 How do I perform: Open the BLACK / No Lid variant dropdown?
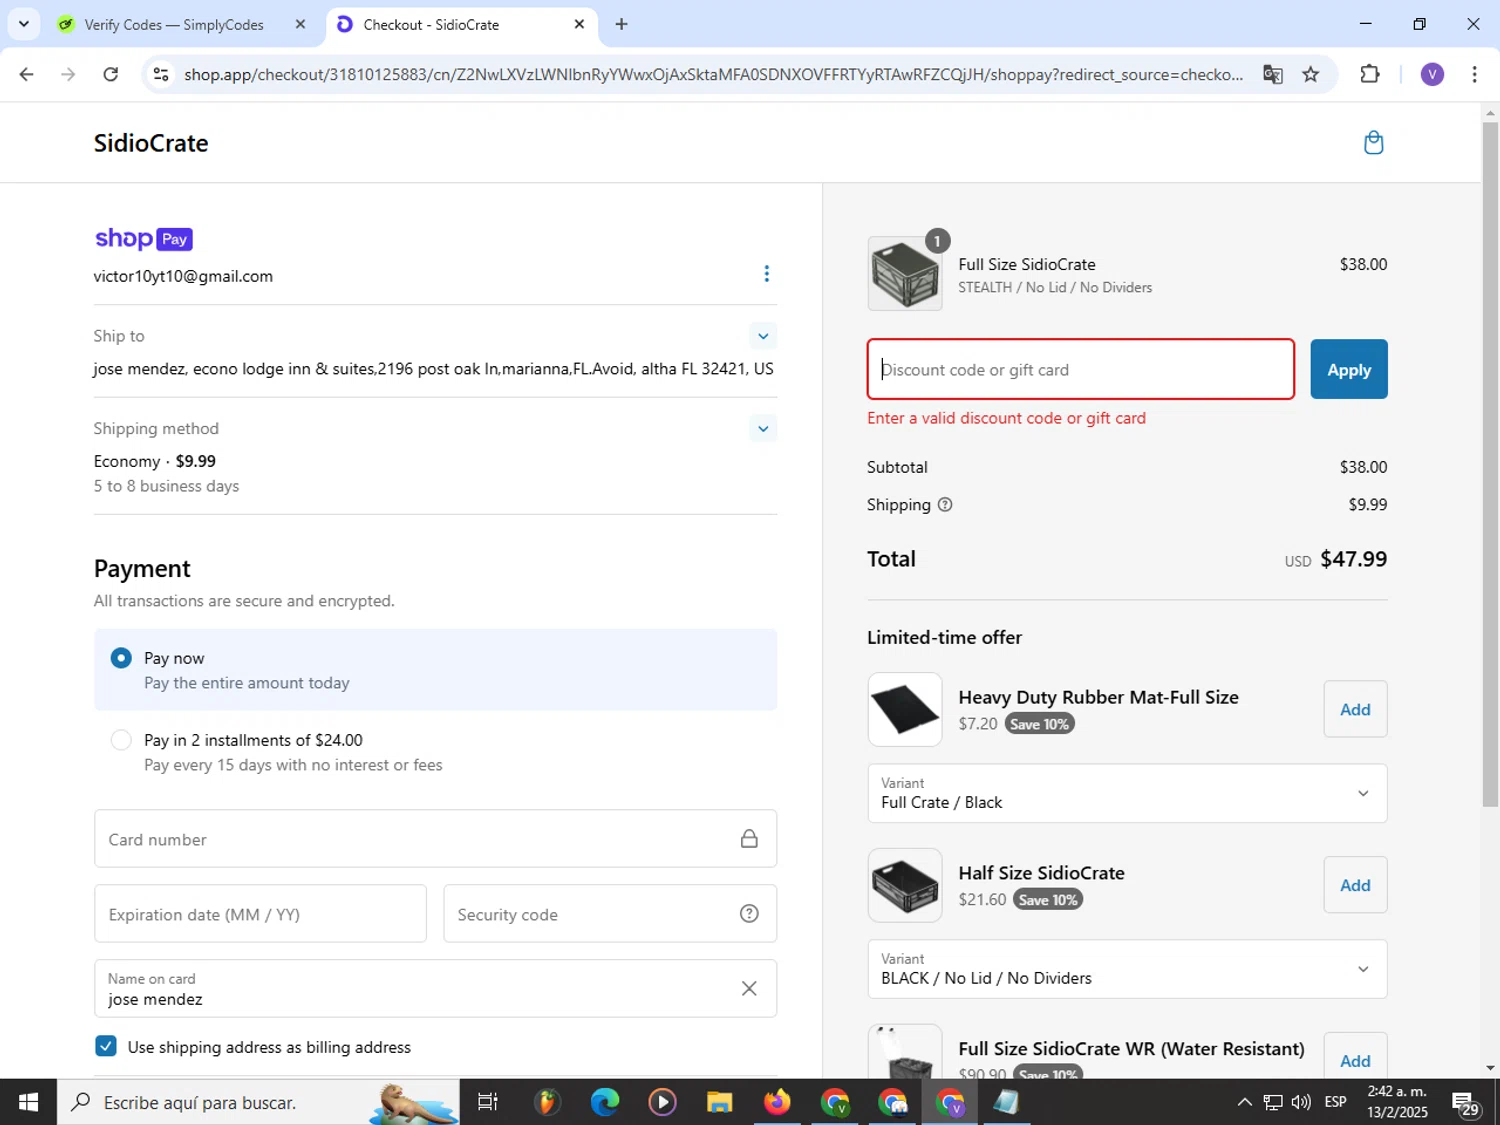click(1127, 969)
